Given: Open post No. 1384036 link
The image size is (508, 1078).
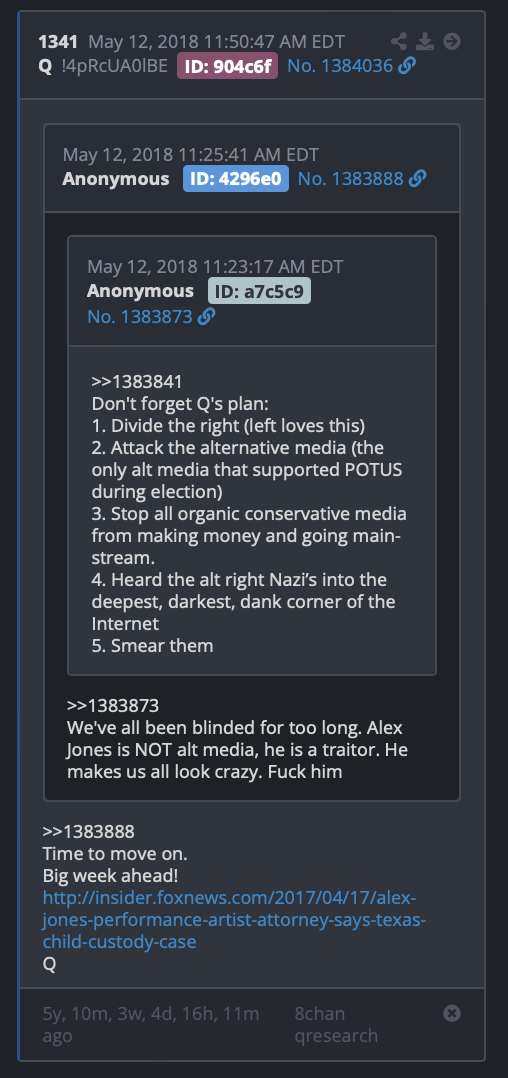Looking at the screenshot, I should coord(340,66).
